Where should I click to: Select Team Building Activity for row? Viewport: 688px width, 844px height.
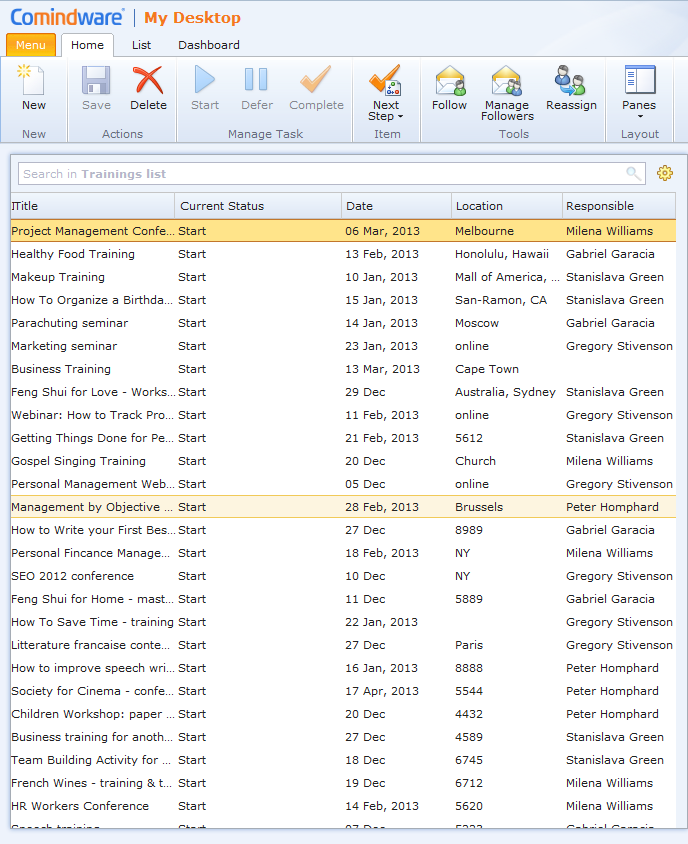click(x=343, y=760)
